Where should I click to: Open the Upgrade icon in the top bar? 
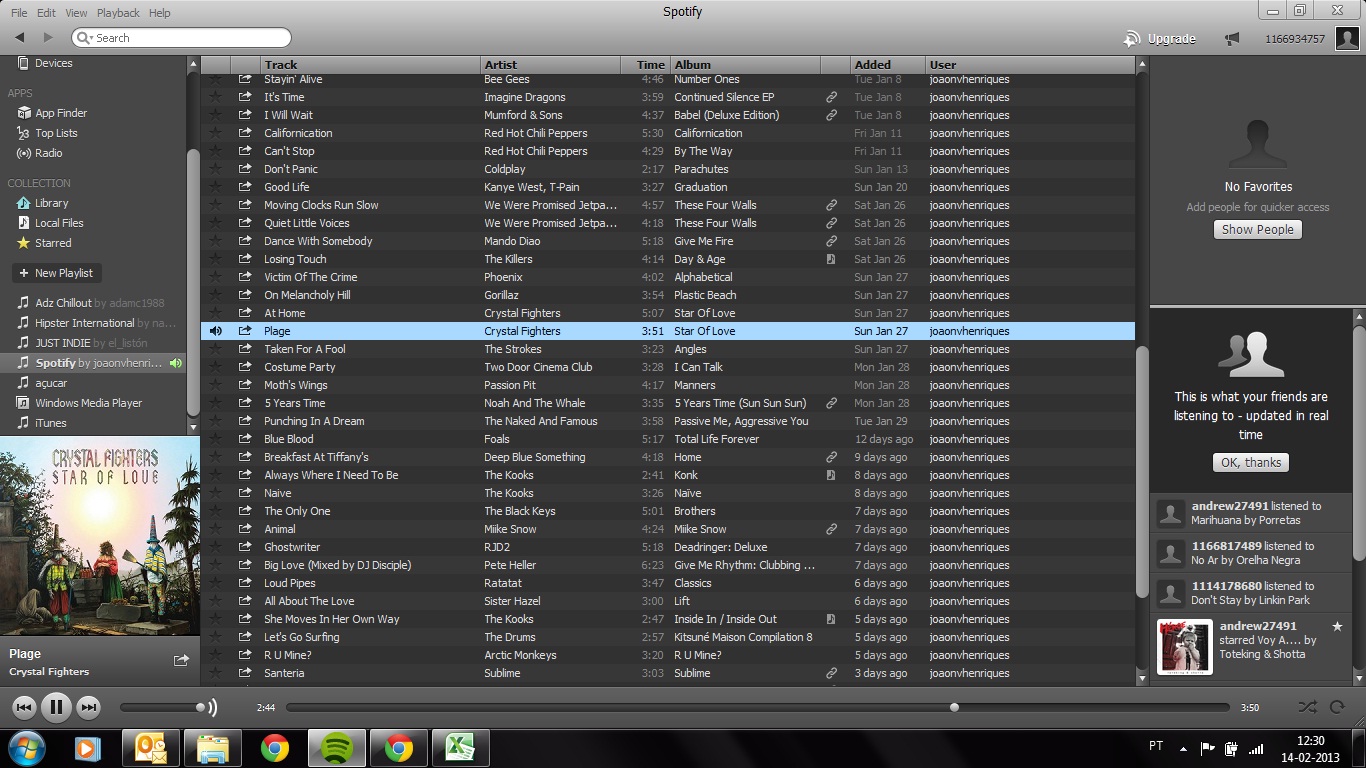tap(1132, 39)
